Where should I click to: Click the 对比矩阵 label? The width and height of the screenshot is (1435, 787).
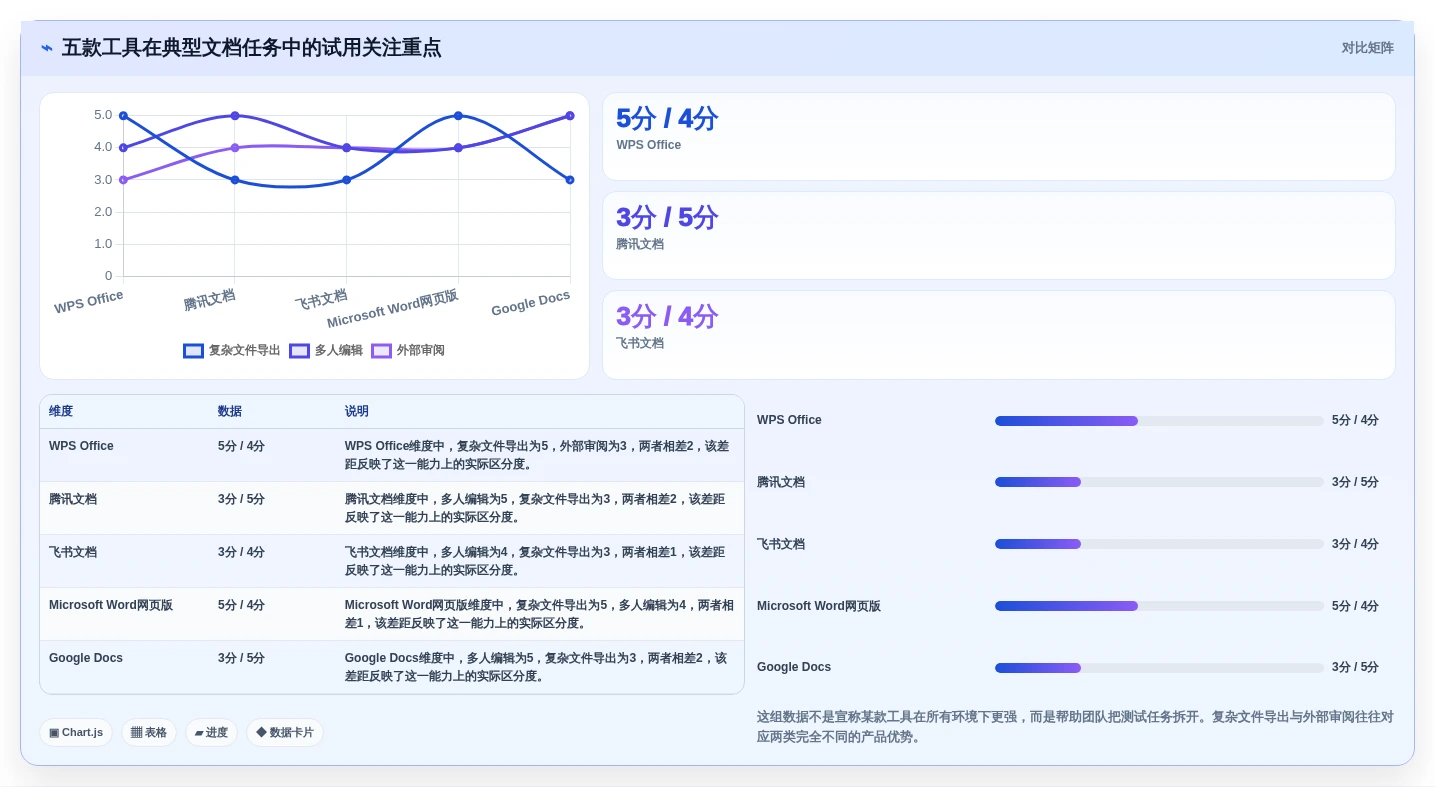[x=1367, y=48]
